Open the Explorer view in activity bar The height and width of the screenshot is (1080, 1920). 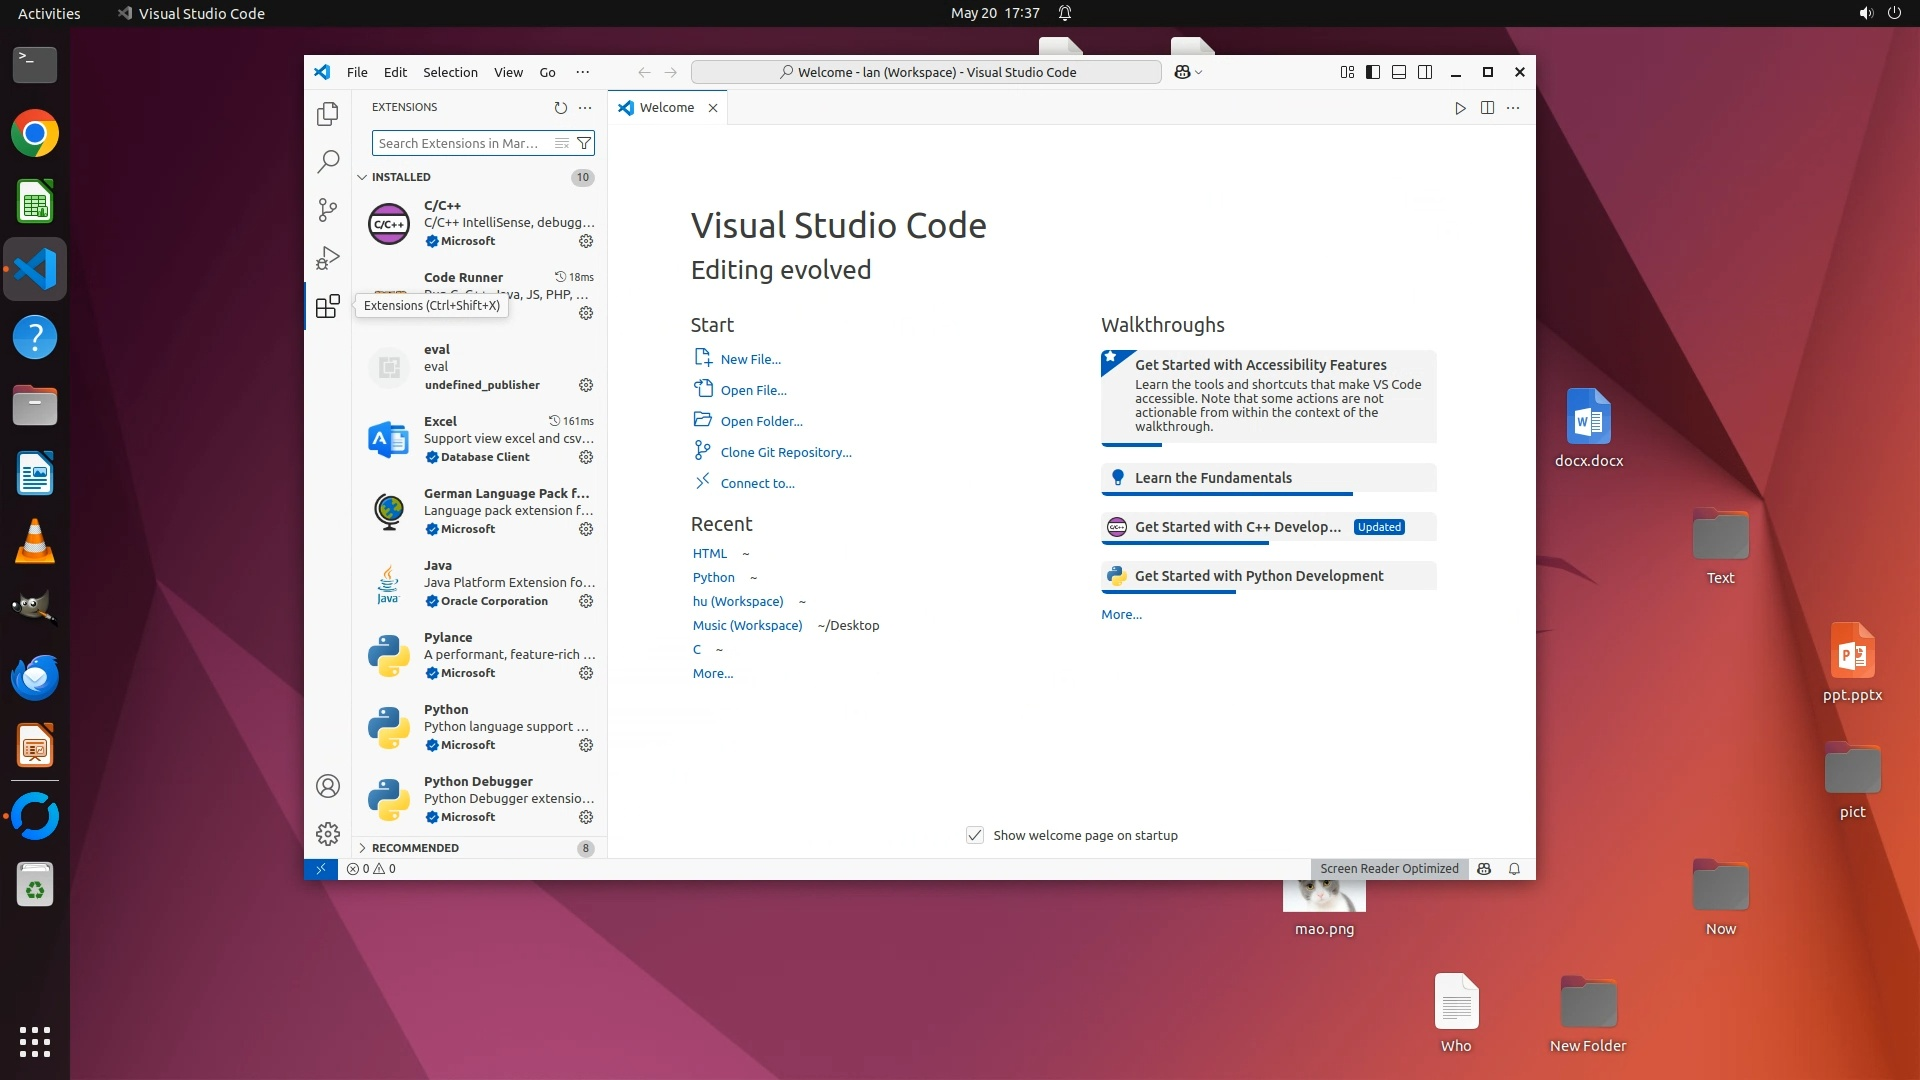pyautogui.click(x=327, y=114)
